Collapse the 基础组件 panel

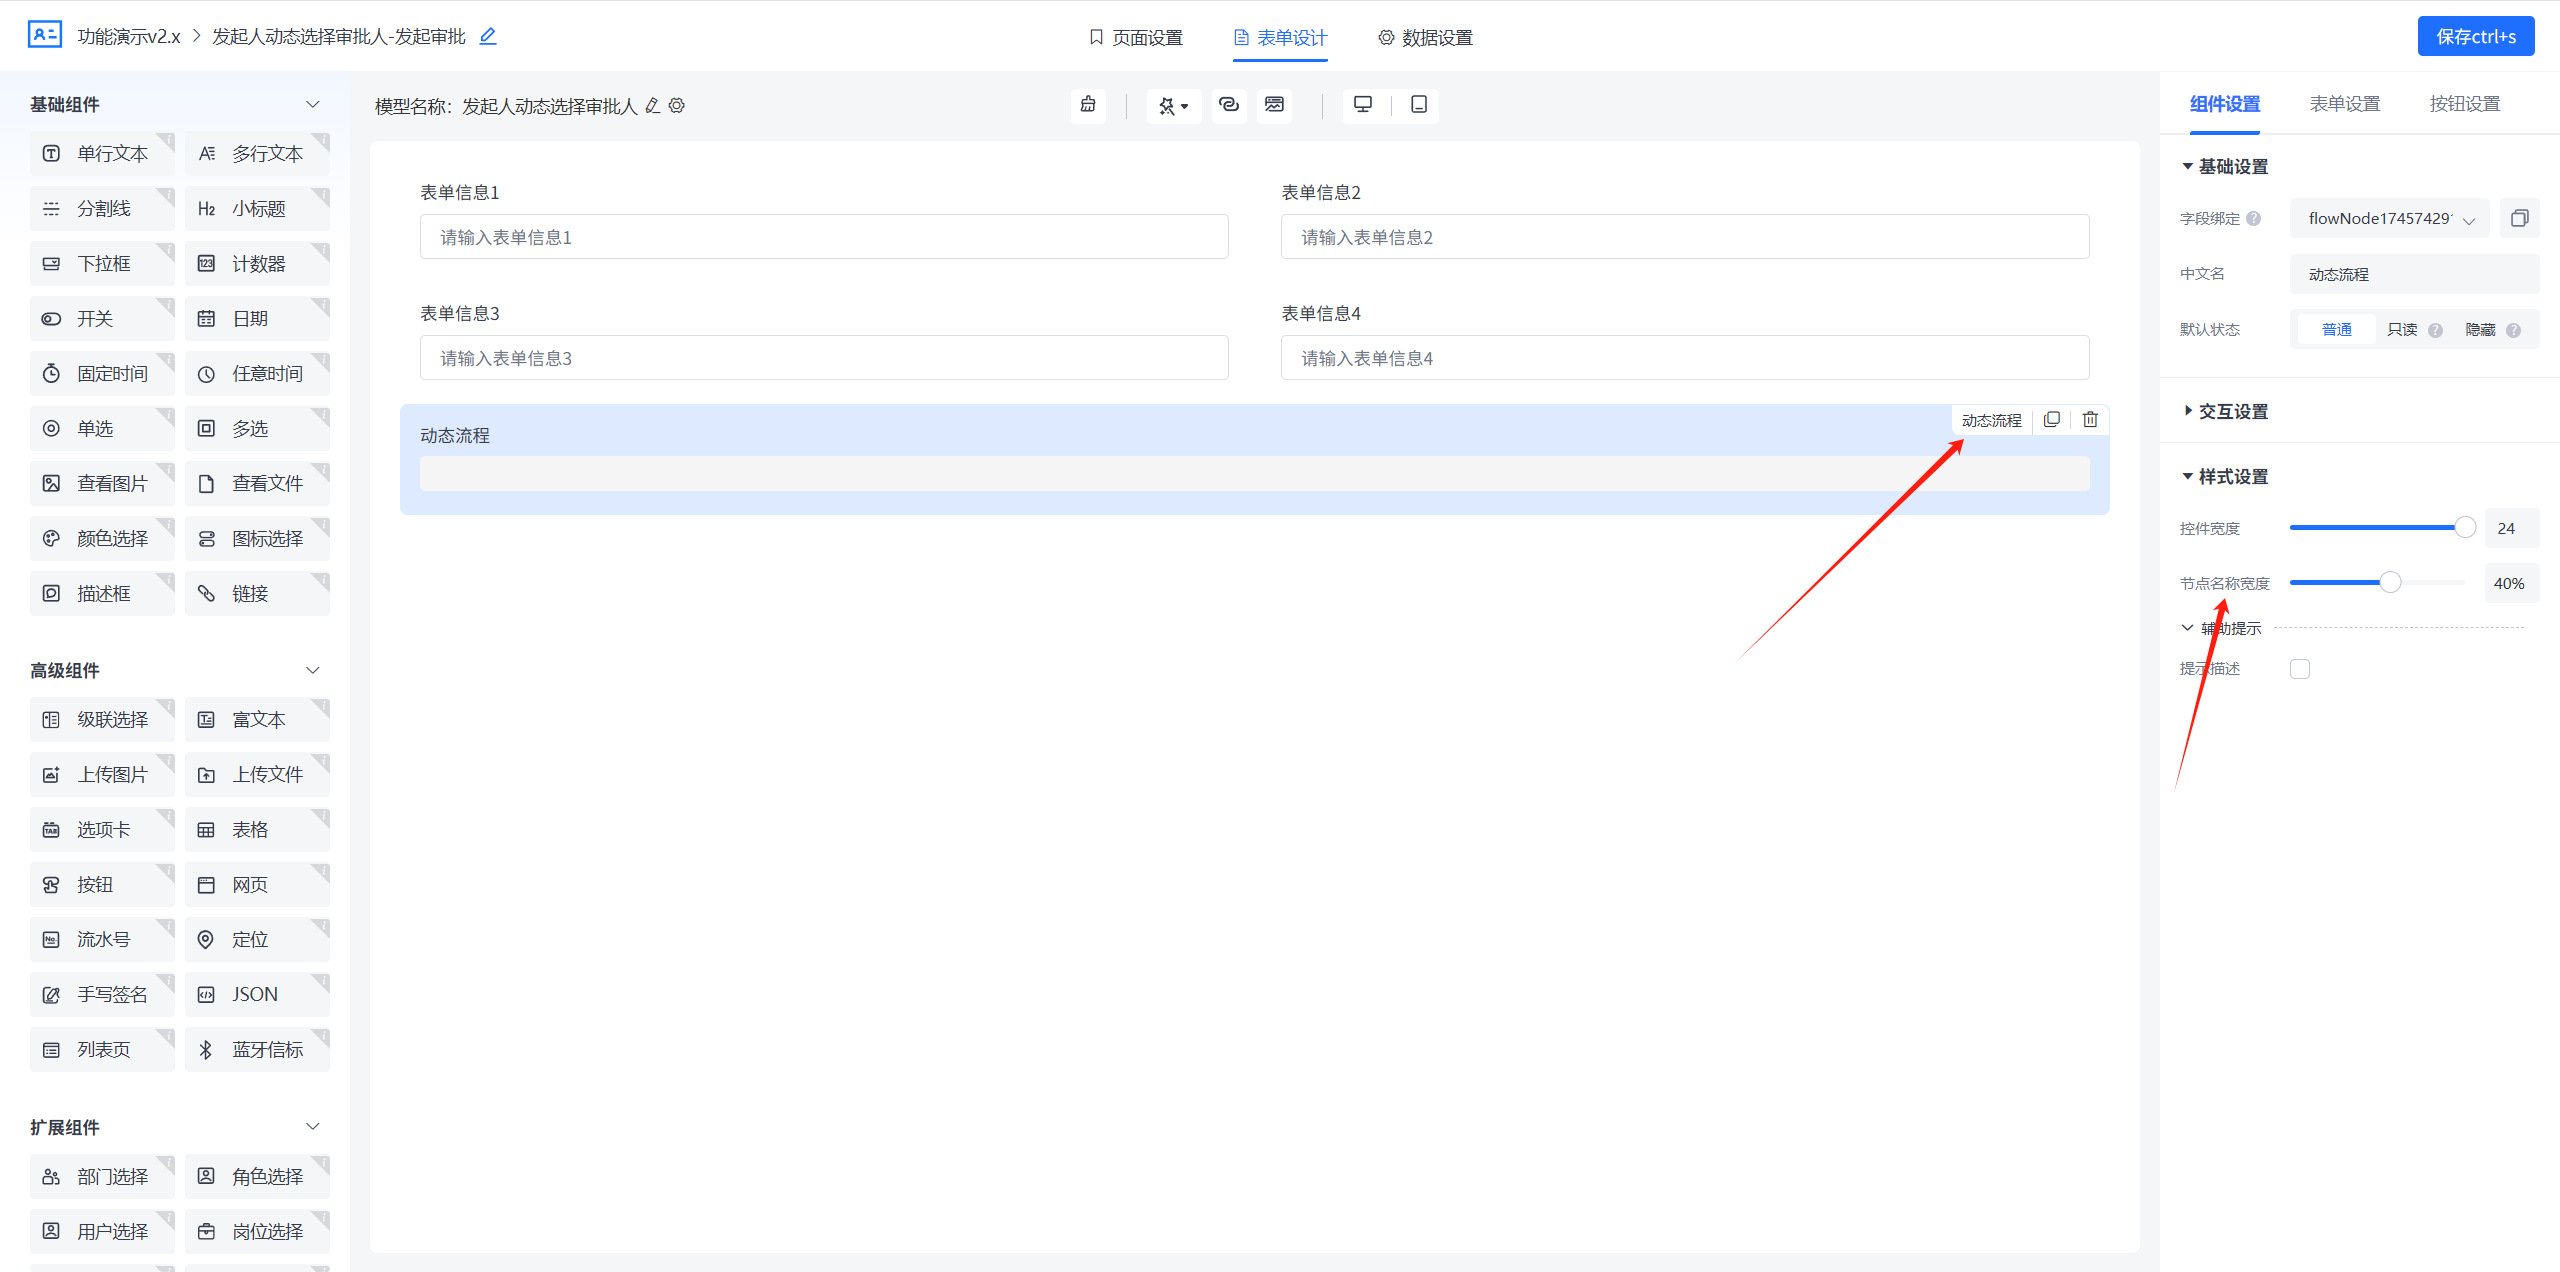pyautogui.click(x=312, y=104)
